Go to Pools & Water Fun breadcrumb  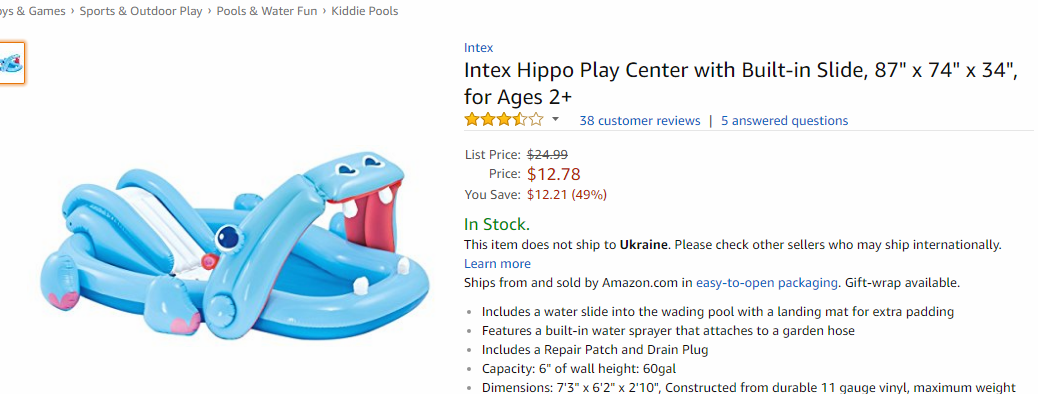267,11
